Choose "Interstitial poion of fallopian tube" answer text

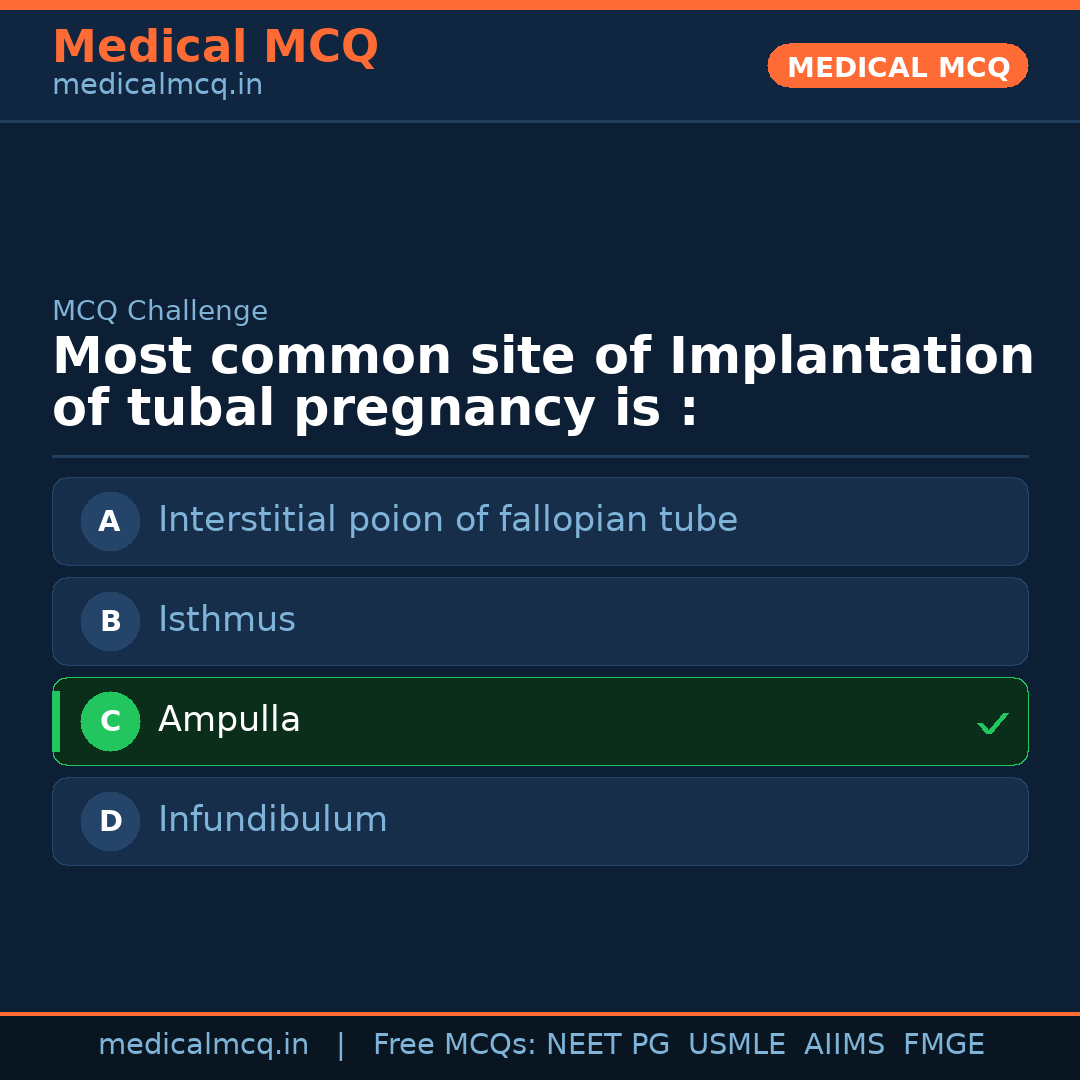coord(447,520)
